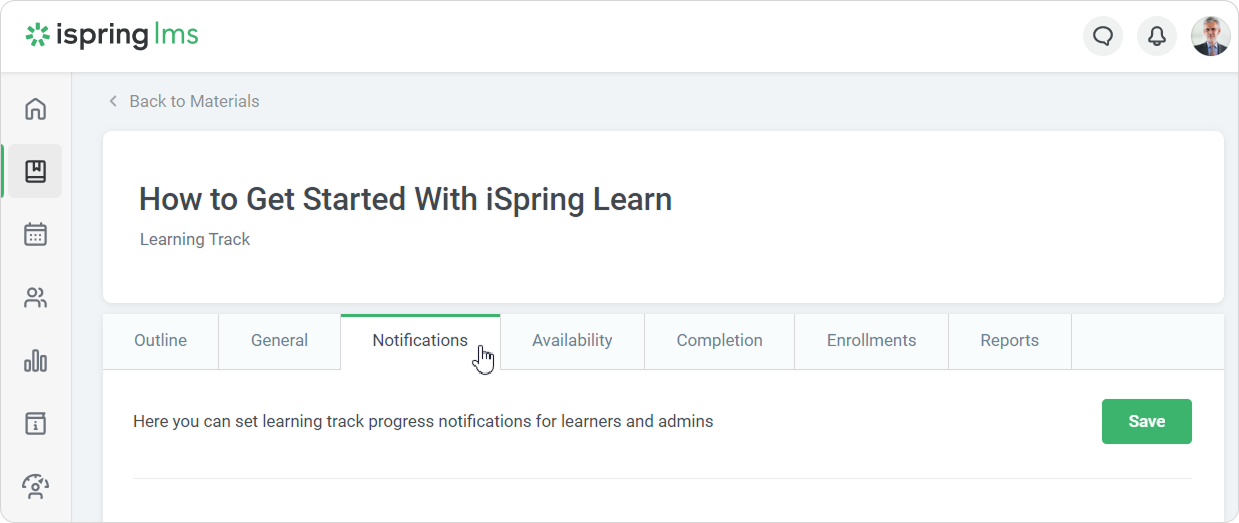The width and height of the screenshot is (1239, 523).
Task: Open the calendar events icon
Action: (36, 234)
